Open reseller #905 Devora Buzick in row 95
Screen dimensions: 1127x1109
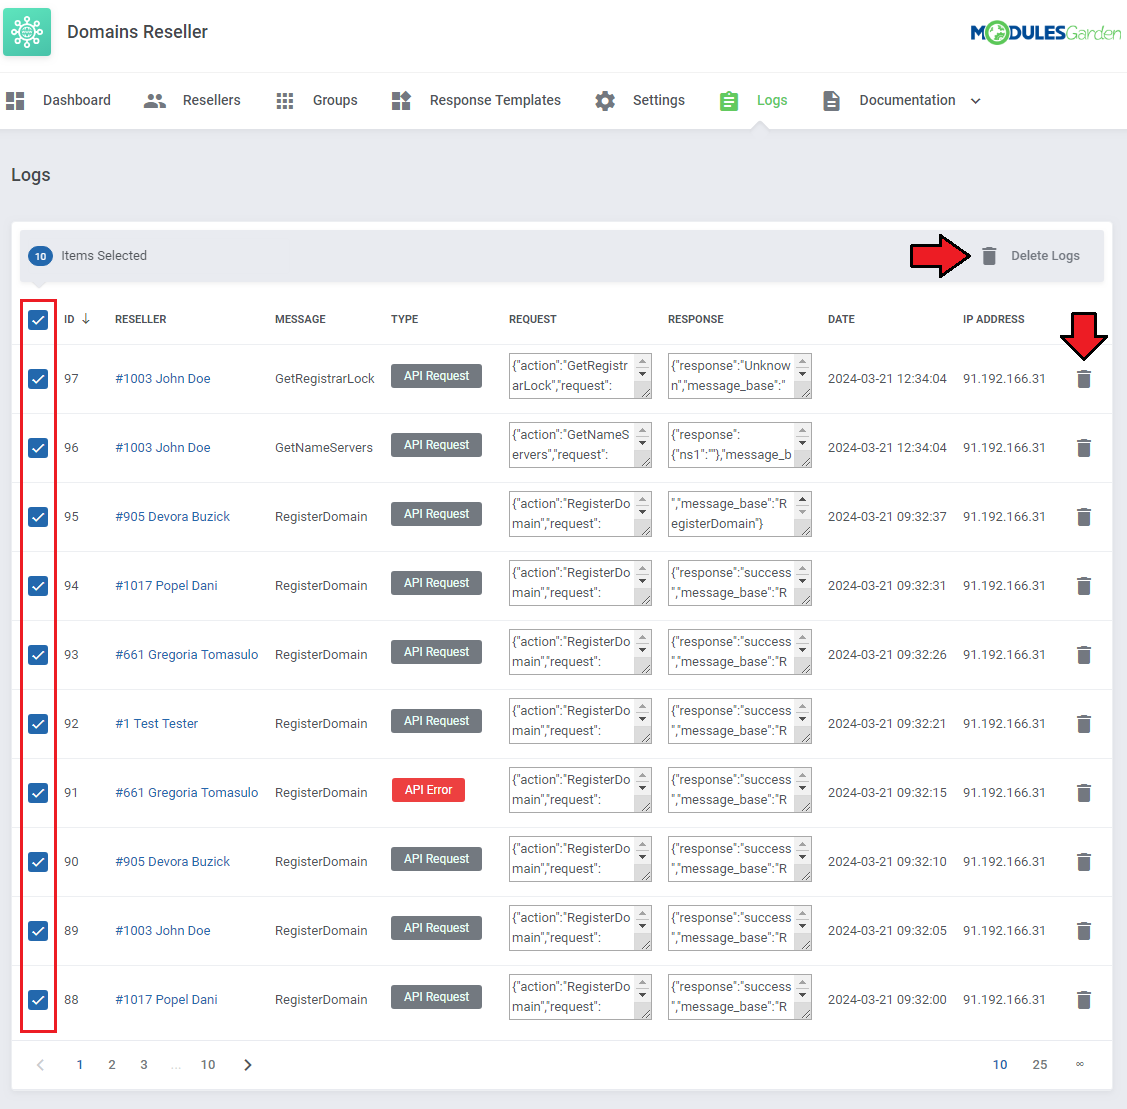[172, 517]
